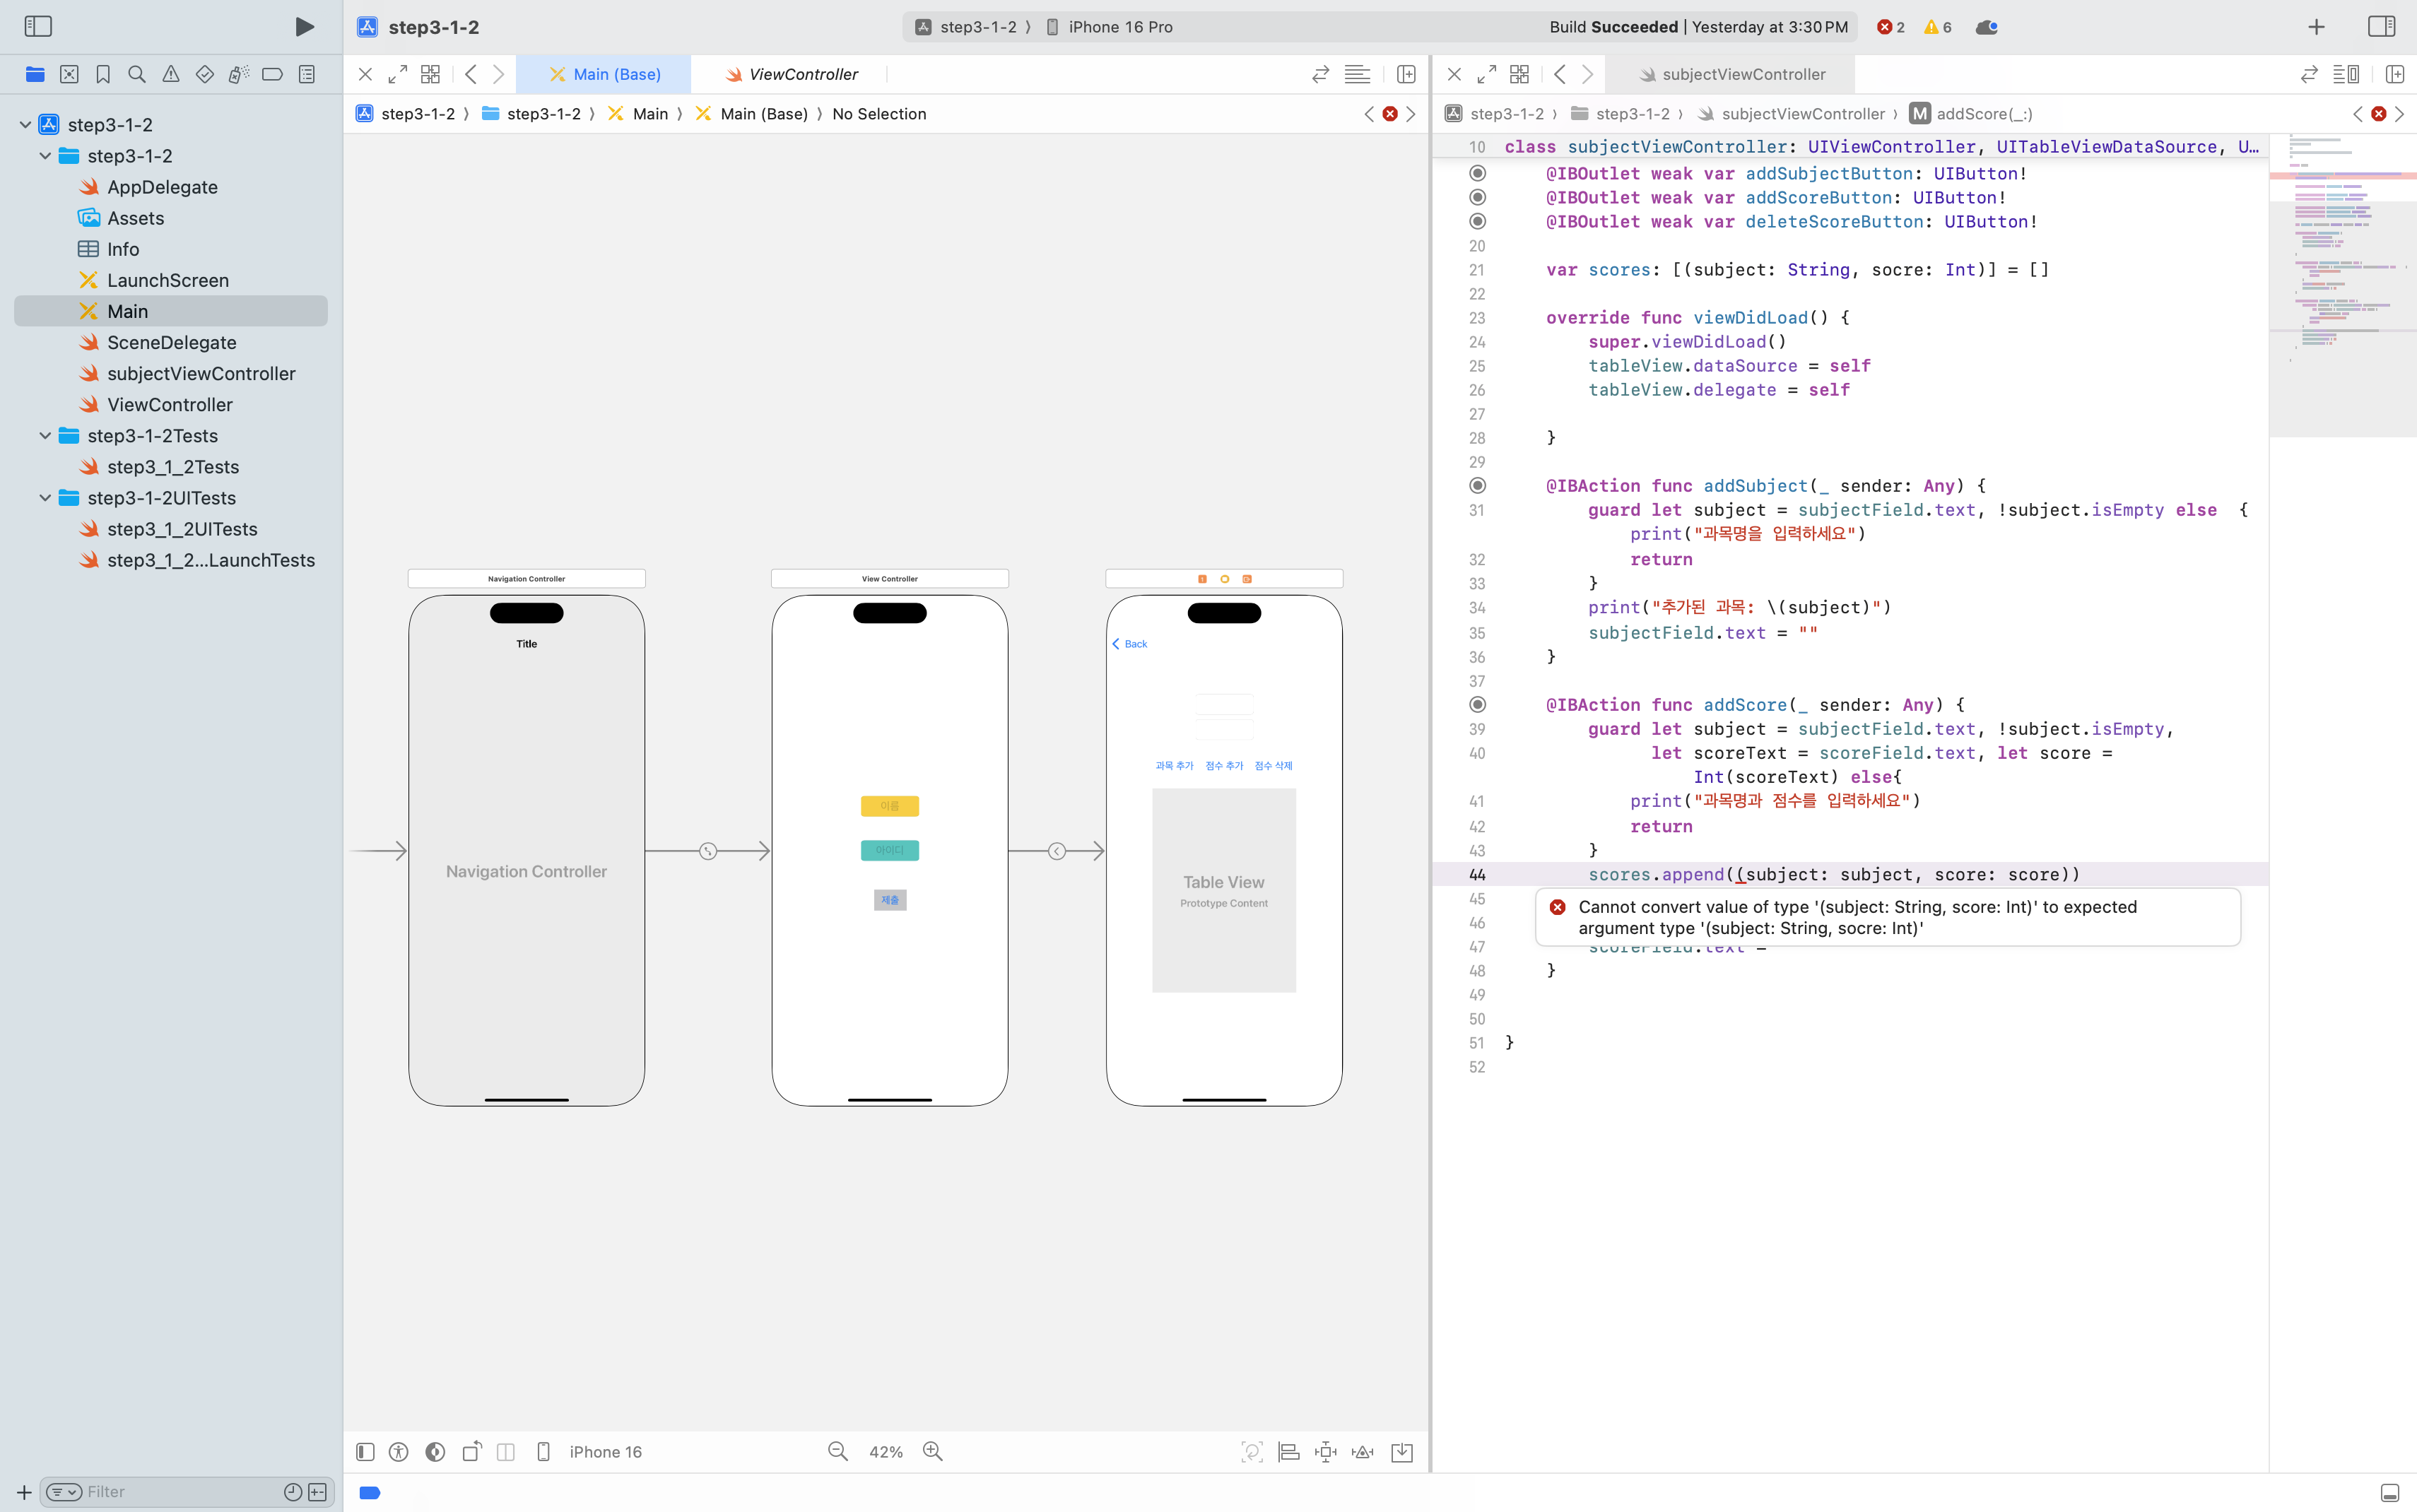The image size is (2417, 1512).
Task: Click the error icon in the issue popup
Action: pos(1557,907)
